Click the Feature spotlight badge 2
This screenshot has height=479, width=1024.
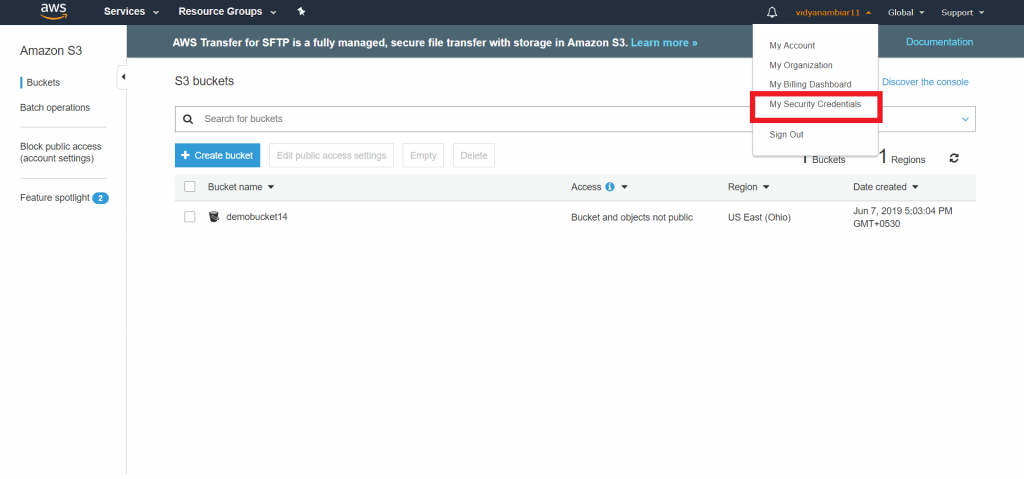click(101, 198)
